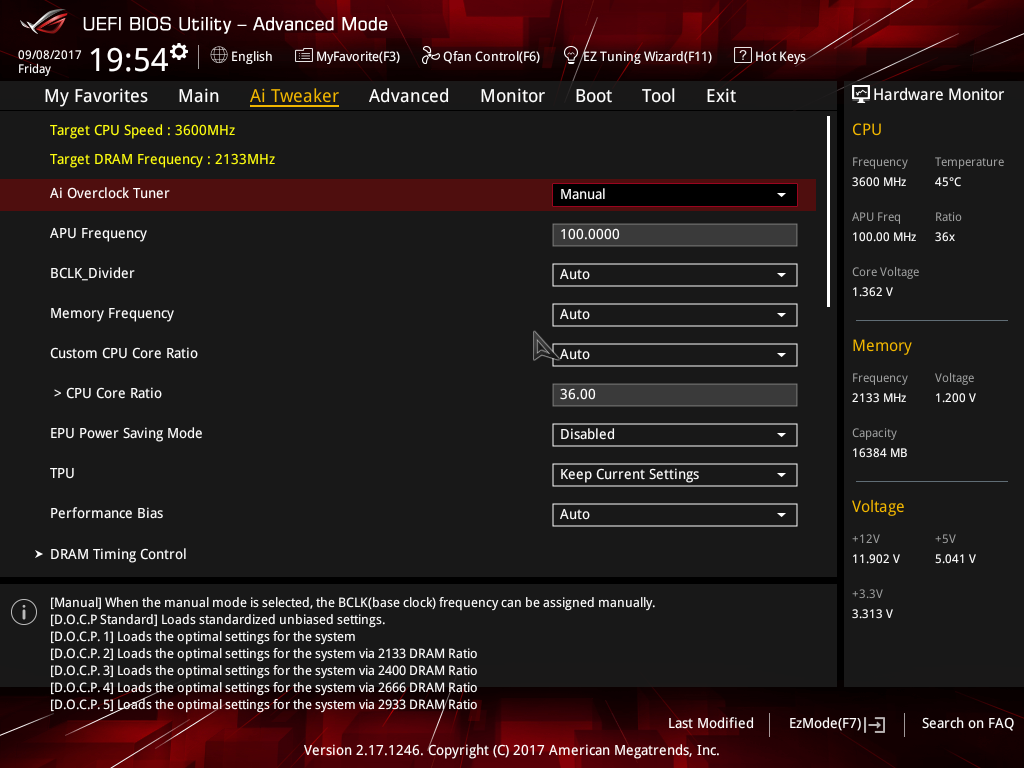Image resolution: width=1024 pixels, height=768 pixels.
Task: Switch to EzMode(F7)
Action: [x=837, y=724]
